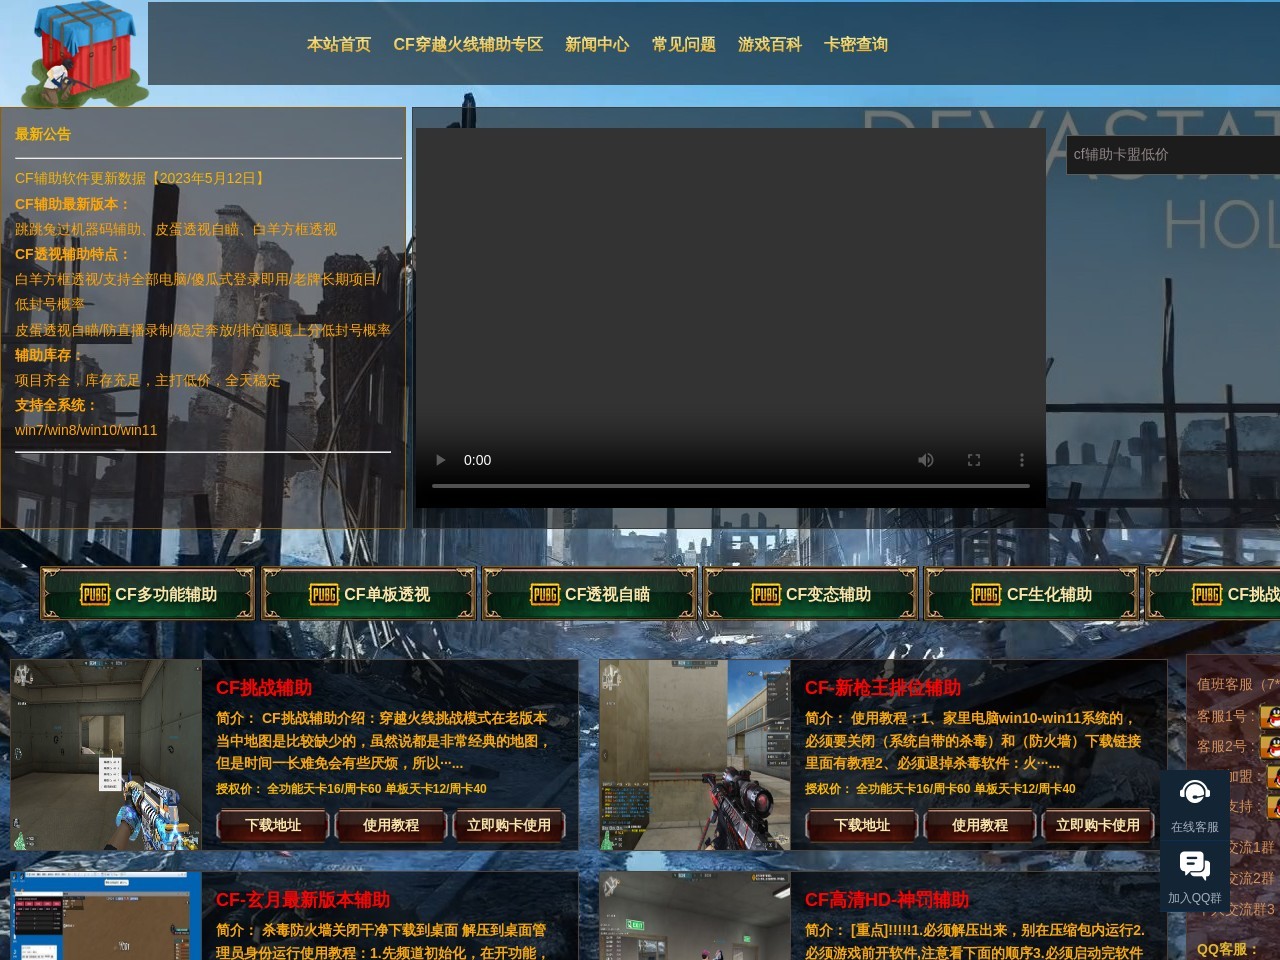
Task: Click the CF多功能辅助 category button
Action: [x=148, y=594]
